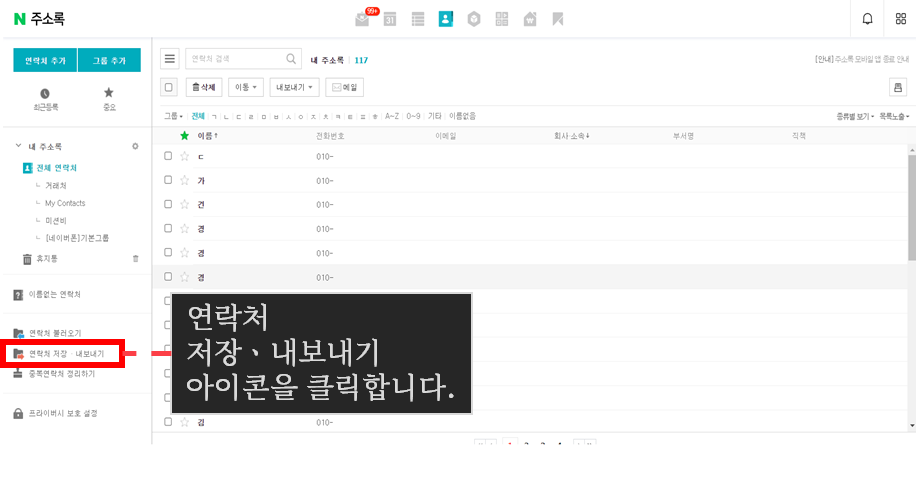Select the 거래처 group
This screenshot has height=480, width=916.
[x=55, y=186]
